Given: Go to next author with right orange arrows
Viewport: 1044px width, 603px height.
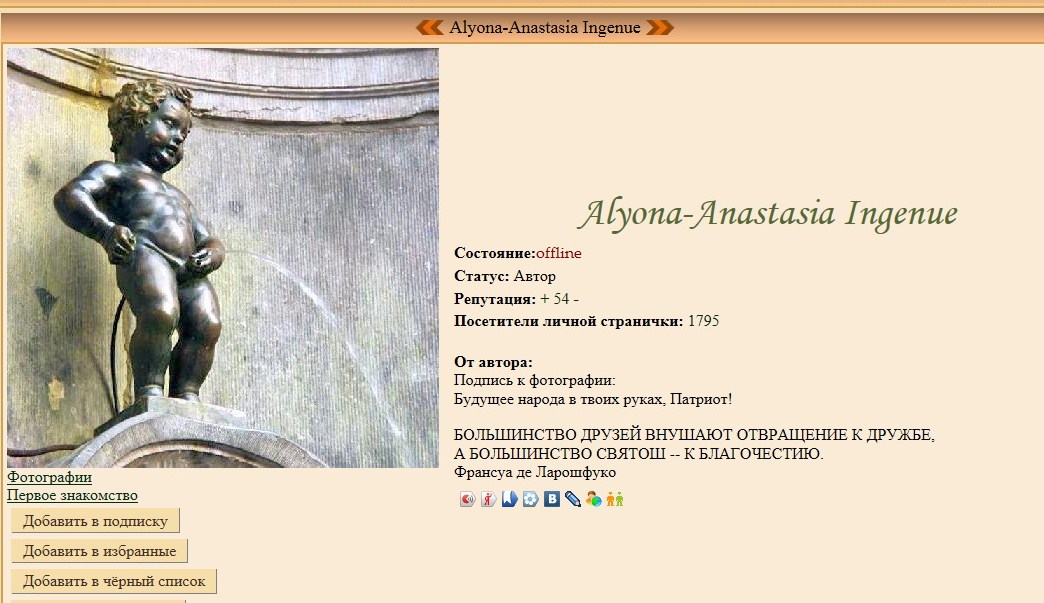Looking at the screenshot, I should click(x=660, y=27).
